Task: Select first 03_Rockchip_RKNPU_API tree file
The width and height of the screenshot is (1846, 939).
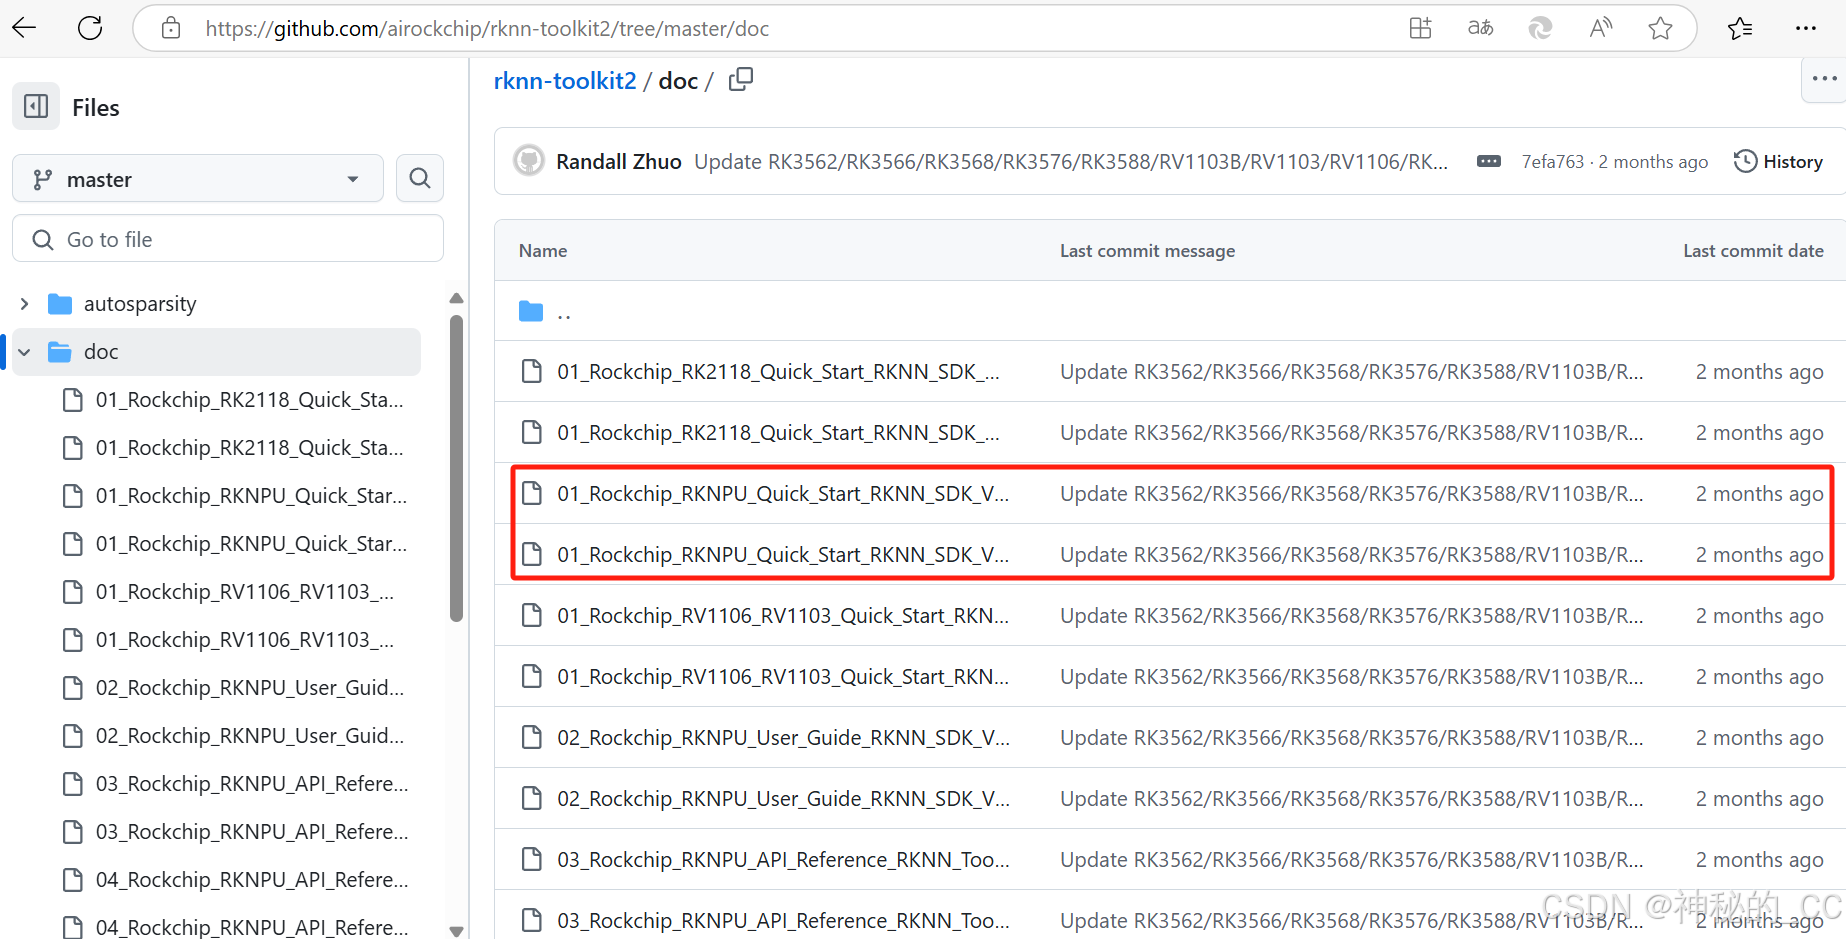Action: (x=252, y=784)
